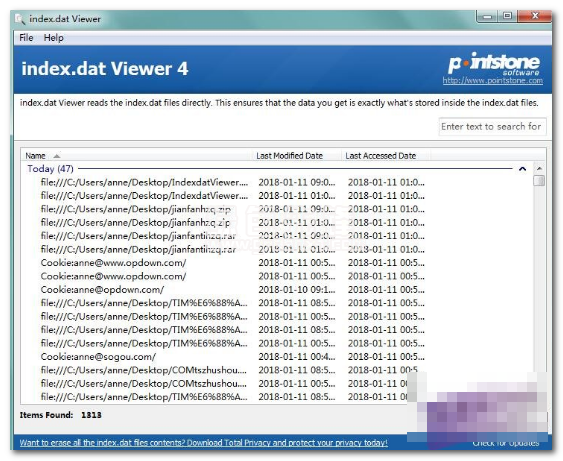
Task: Open the File menu
Action: click(x=26, y=38)
